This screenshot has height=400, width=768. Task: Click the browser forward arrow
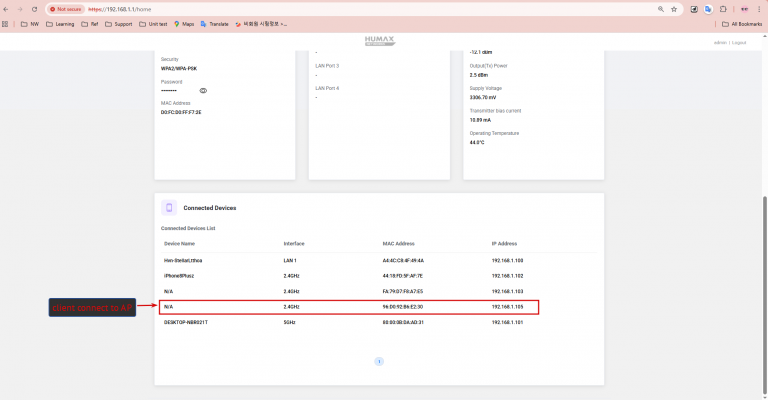pos(20,9)
